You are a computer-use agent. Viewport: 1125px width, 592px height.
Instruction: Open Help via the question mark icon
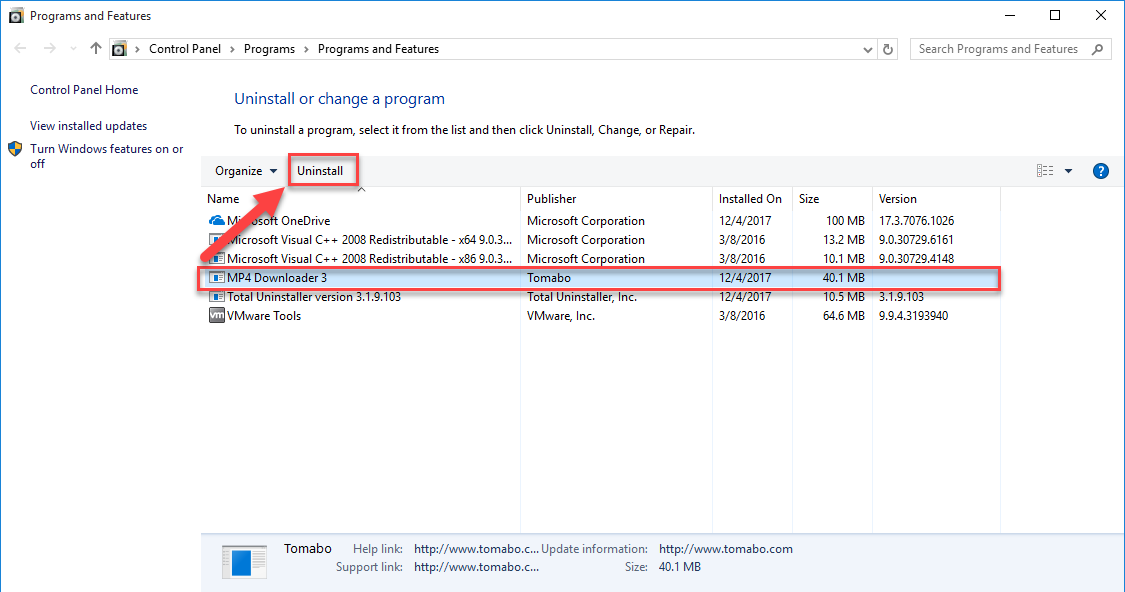pyautogui.click(x=1100, y=170)
